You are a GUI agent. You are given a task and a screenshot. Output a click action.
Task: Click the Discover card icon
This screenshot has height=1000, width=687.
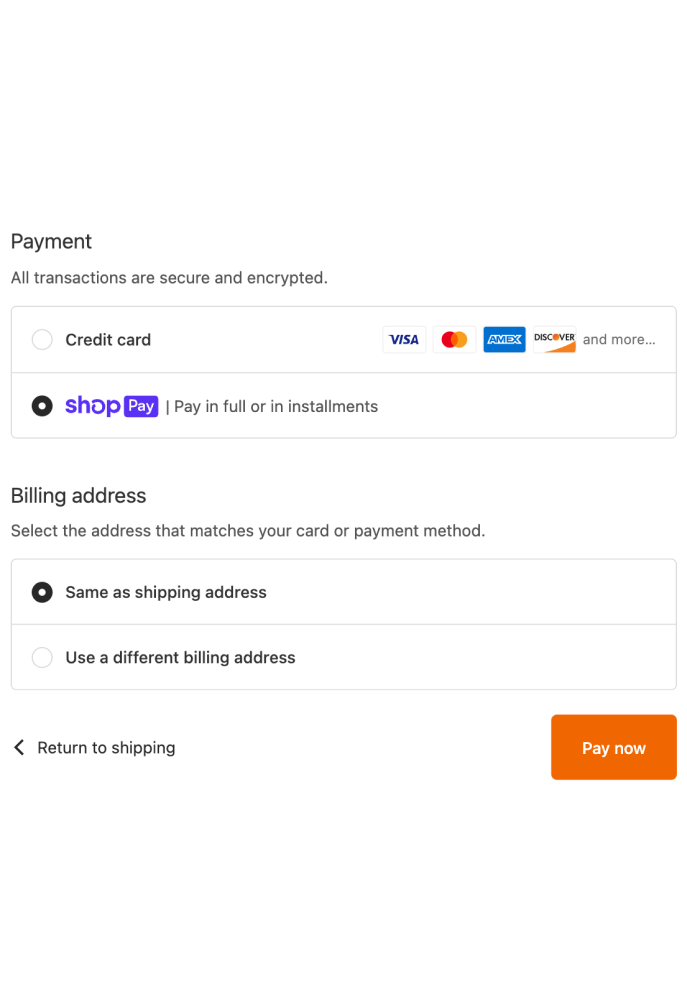[554, 339]
